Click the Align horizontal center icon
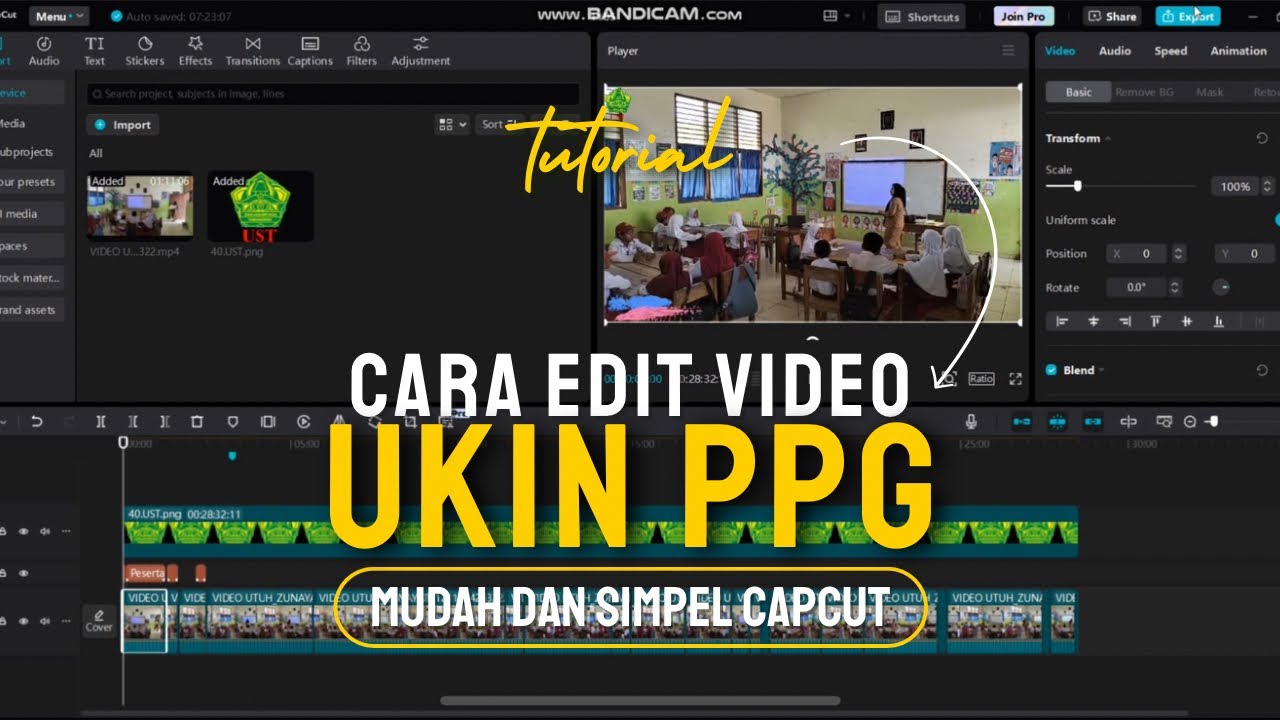The height and width of the screenshot is (720, 1280). pyautogui.click(x=1093, y=321)
